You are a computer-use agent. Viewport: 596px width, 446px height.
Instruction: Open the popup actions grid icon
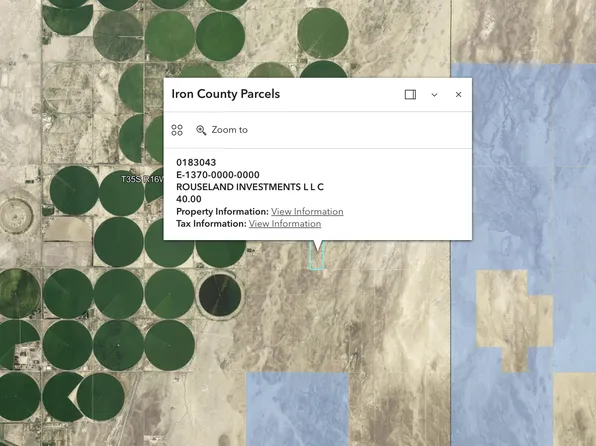[177, 130]
